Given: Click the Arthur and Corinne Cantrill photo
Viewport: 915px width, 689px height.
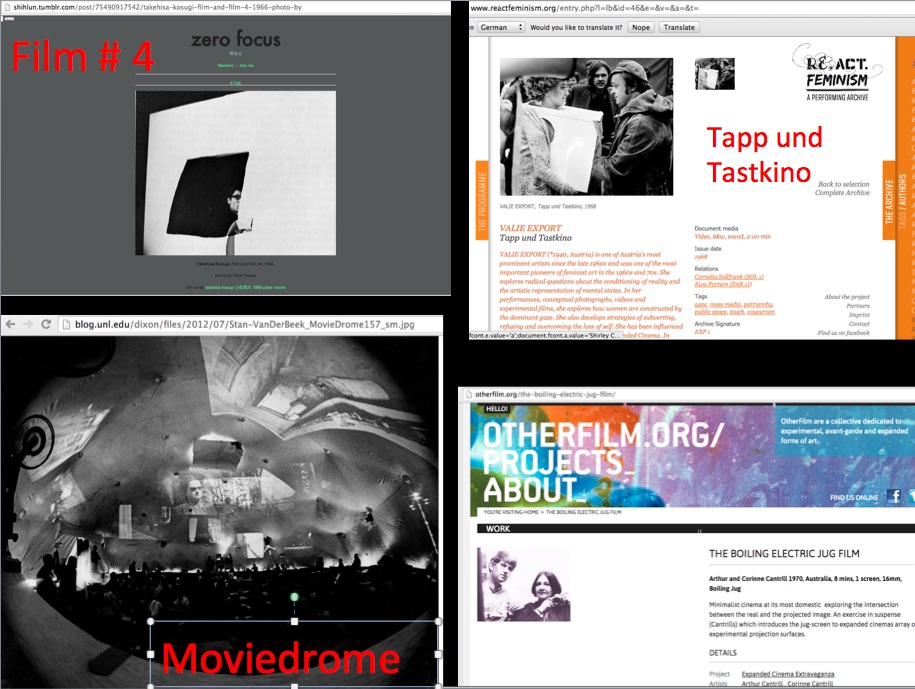Looking at the screenshot, I should click(523, 584).
